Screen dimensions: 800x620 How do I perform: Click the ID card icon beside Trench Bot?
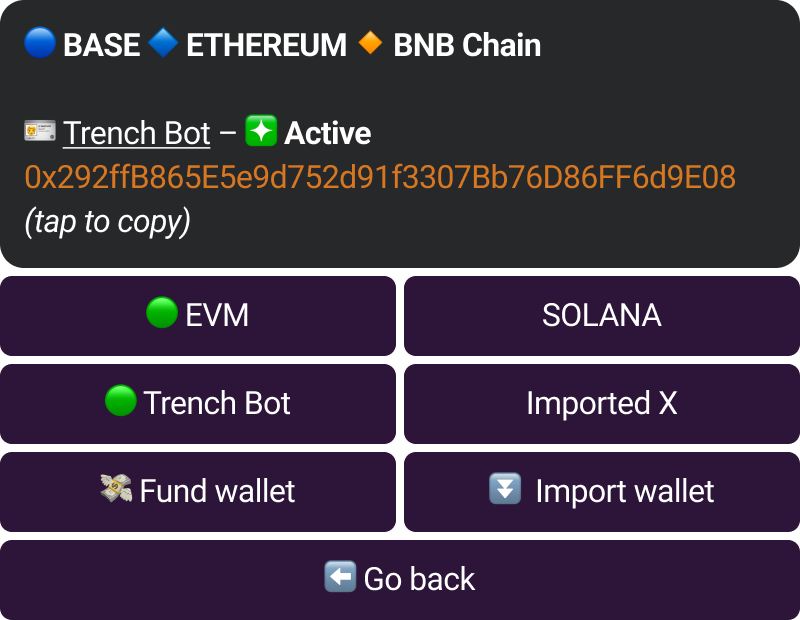39,132
